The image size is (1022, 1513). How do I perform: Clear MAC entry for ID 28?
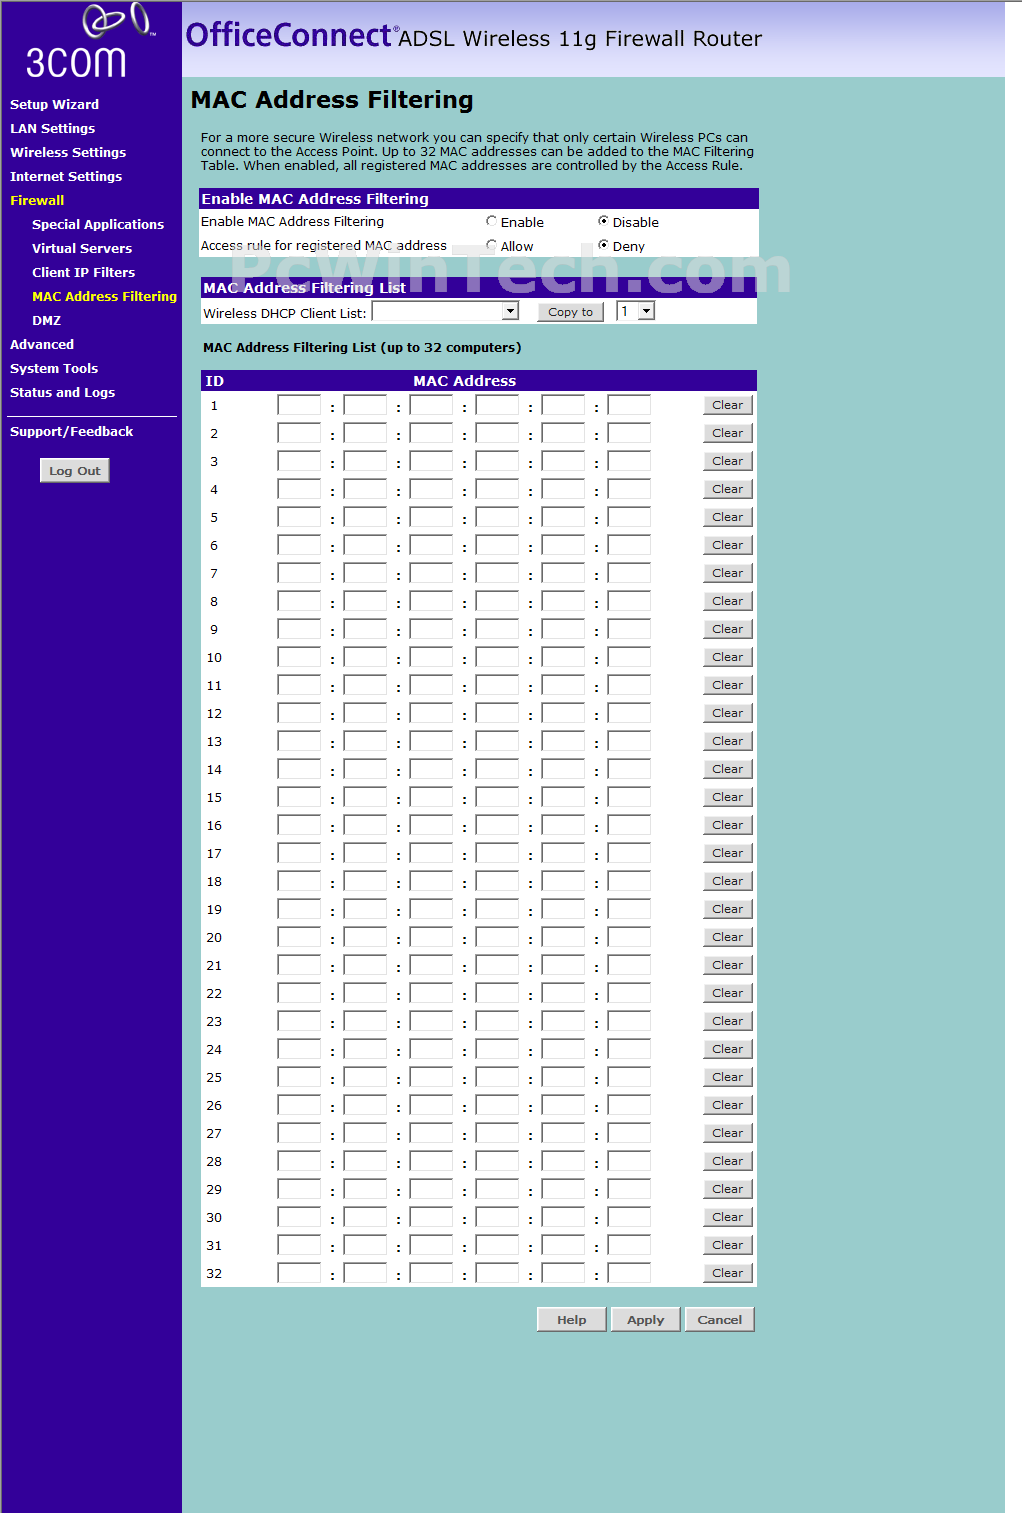tap(728, 1161)
